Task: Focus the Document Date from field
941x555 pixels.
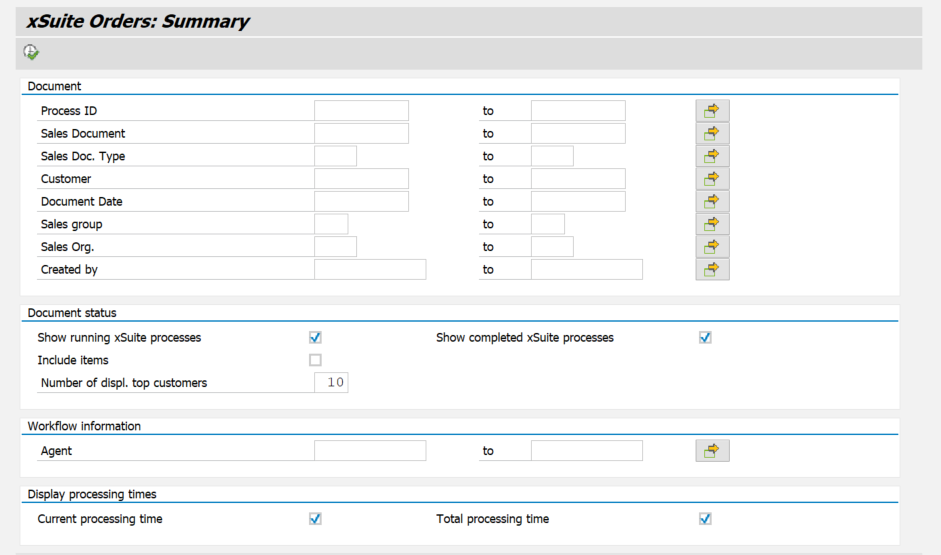Action: click(361, 201)
